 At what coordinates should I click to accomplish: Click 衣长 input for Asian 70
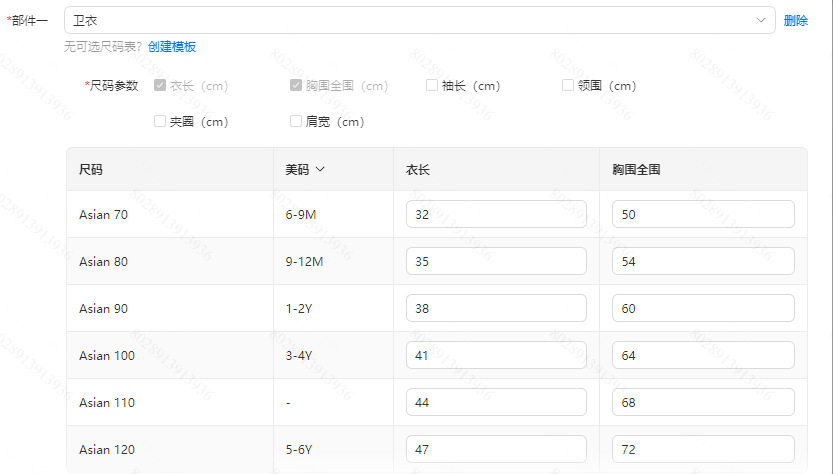tap(496, 214)
